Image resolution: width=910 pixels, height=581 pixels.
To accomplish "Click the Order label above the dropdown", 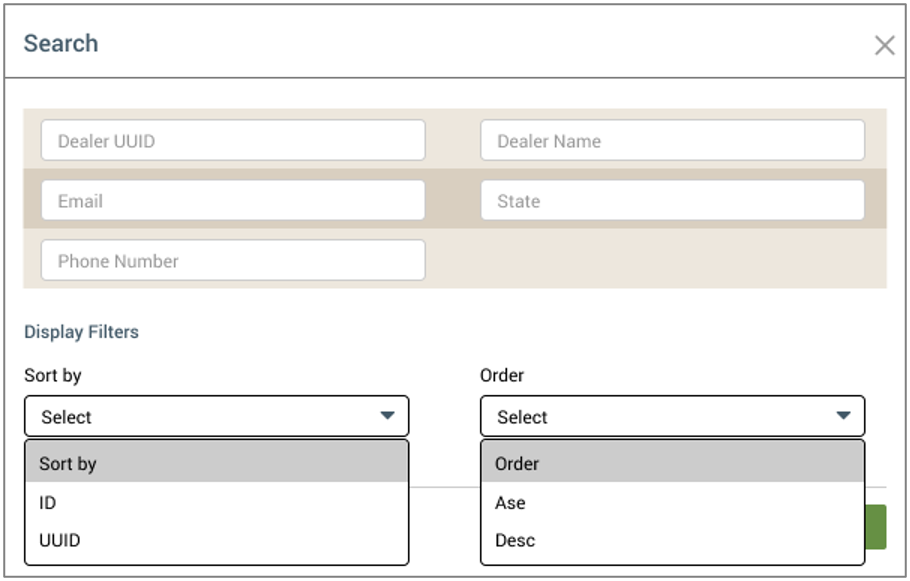I will pyautogui.click(x=502, y=375).
